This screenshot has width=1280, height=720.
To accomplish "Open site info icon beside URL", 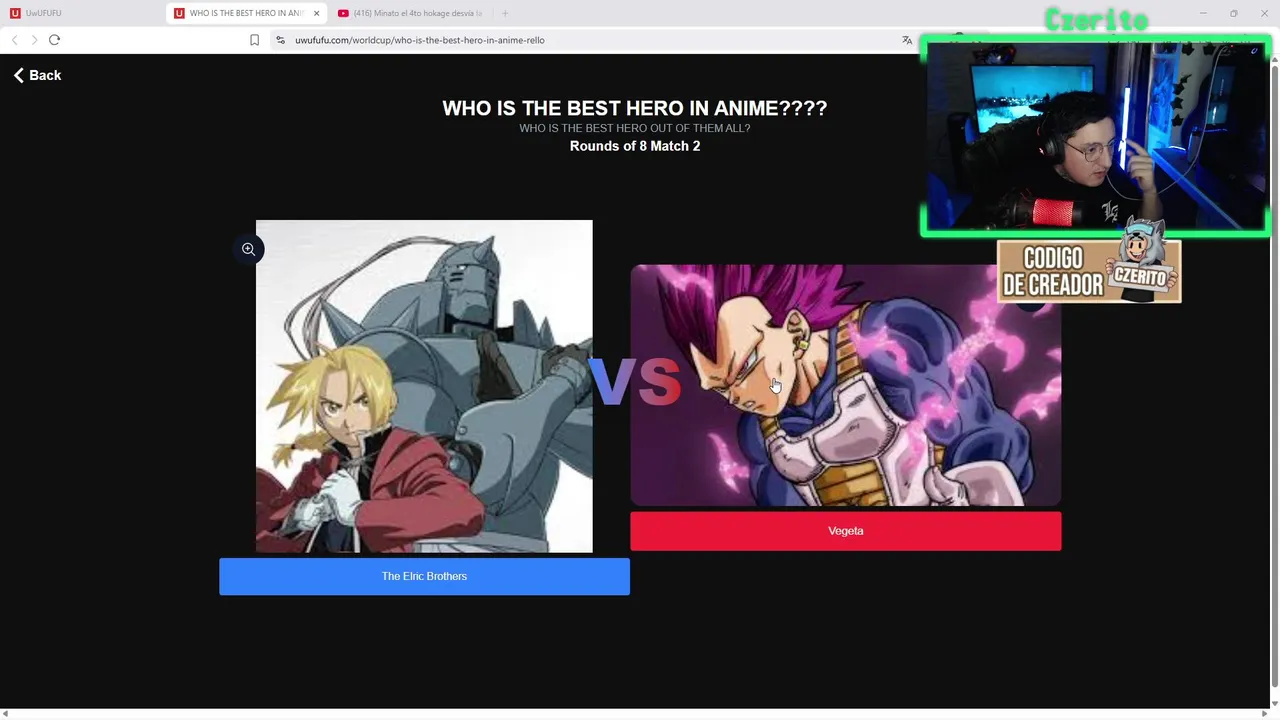I will point(280,40).
